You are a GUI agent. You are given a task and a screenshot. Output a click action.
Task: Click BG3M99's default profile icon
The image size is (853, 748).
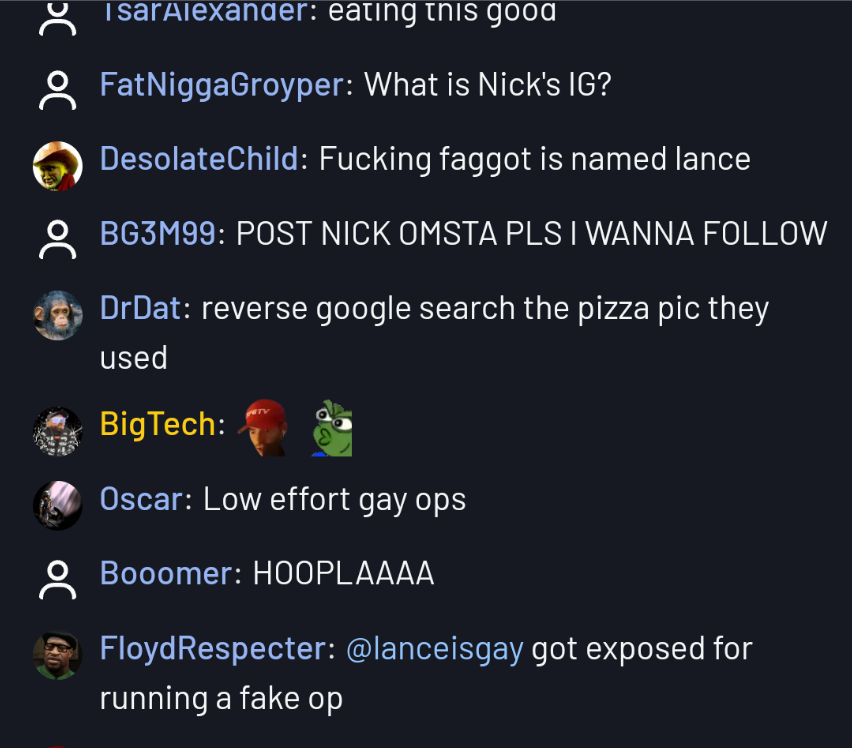pos(58,239)
